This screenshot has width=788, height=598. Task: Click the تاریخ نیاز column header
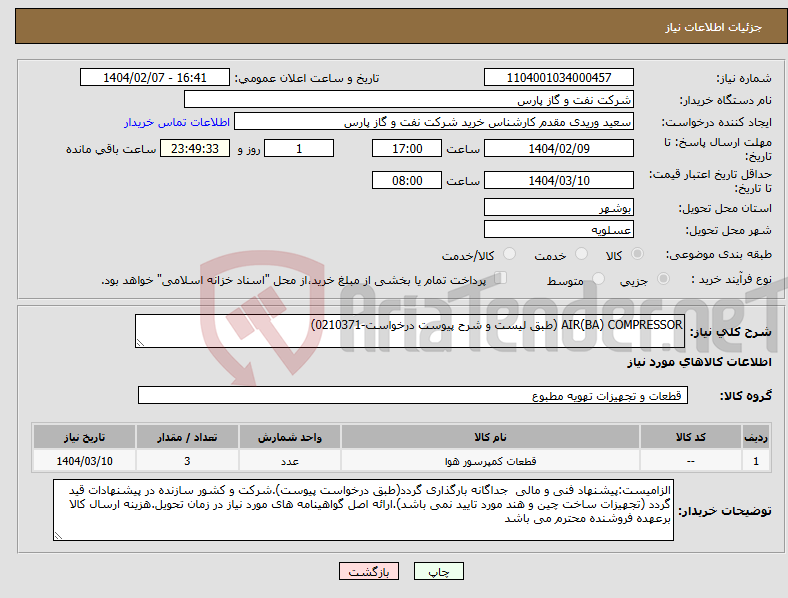tap(84, 437)
